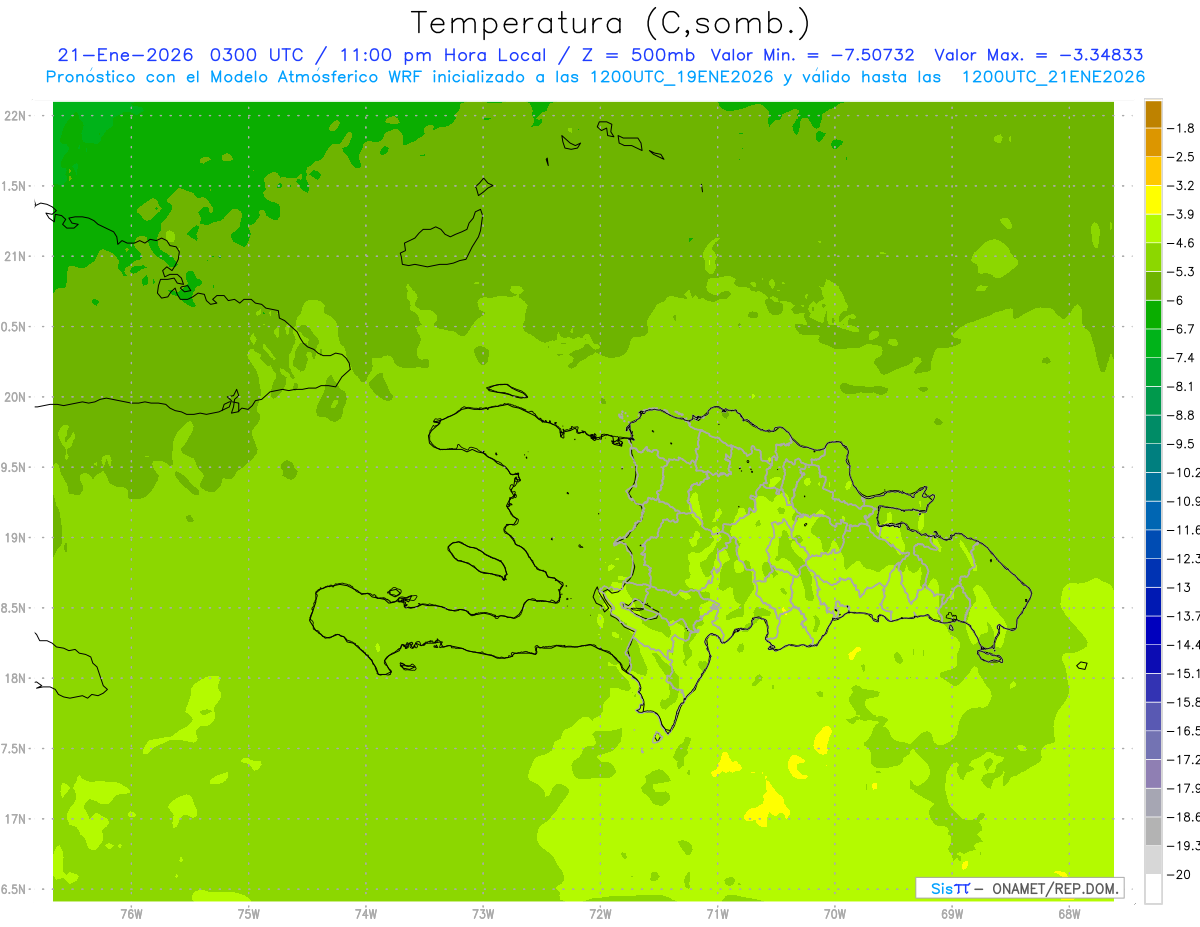Click the "18N" latitude label
This screenshot has height=927, width=1200.
click(17, 678)
